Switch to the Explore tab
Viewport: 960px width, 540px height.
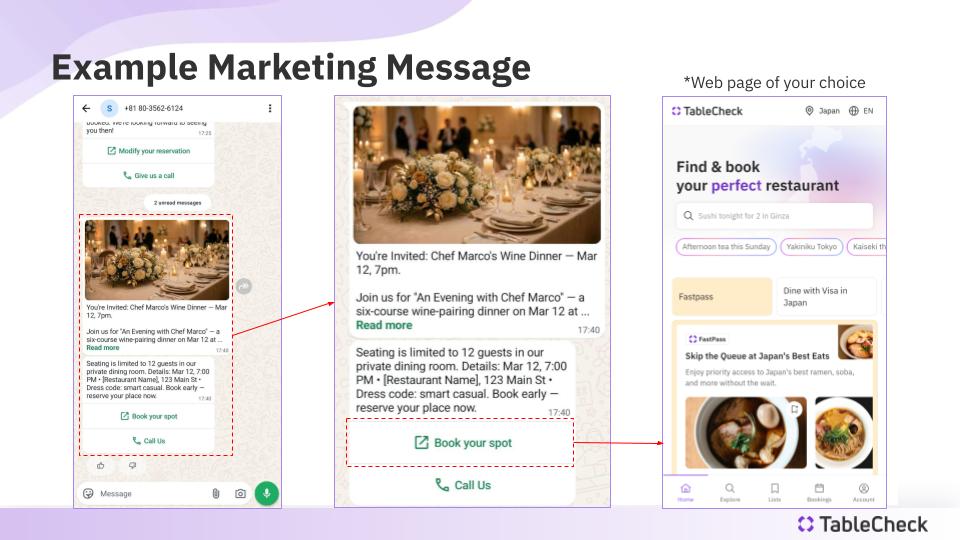pyautogui.click(x=730, y=492)
